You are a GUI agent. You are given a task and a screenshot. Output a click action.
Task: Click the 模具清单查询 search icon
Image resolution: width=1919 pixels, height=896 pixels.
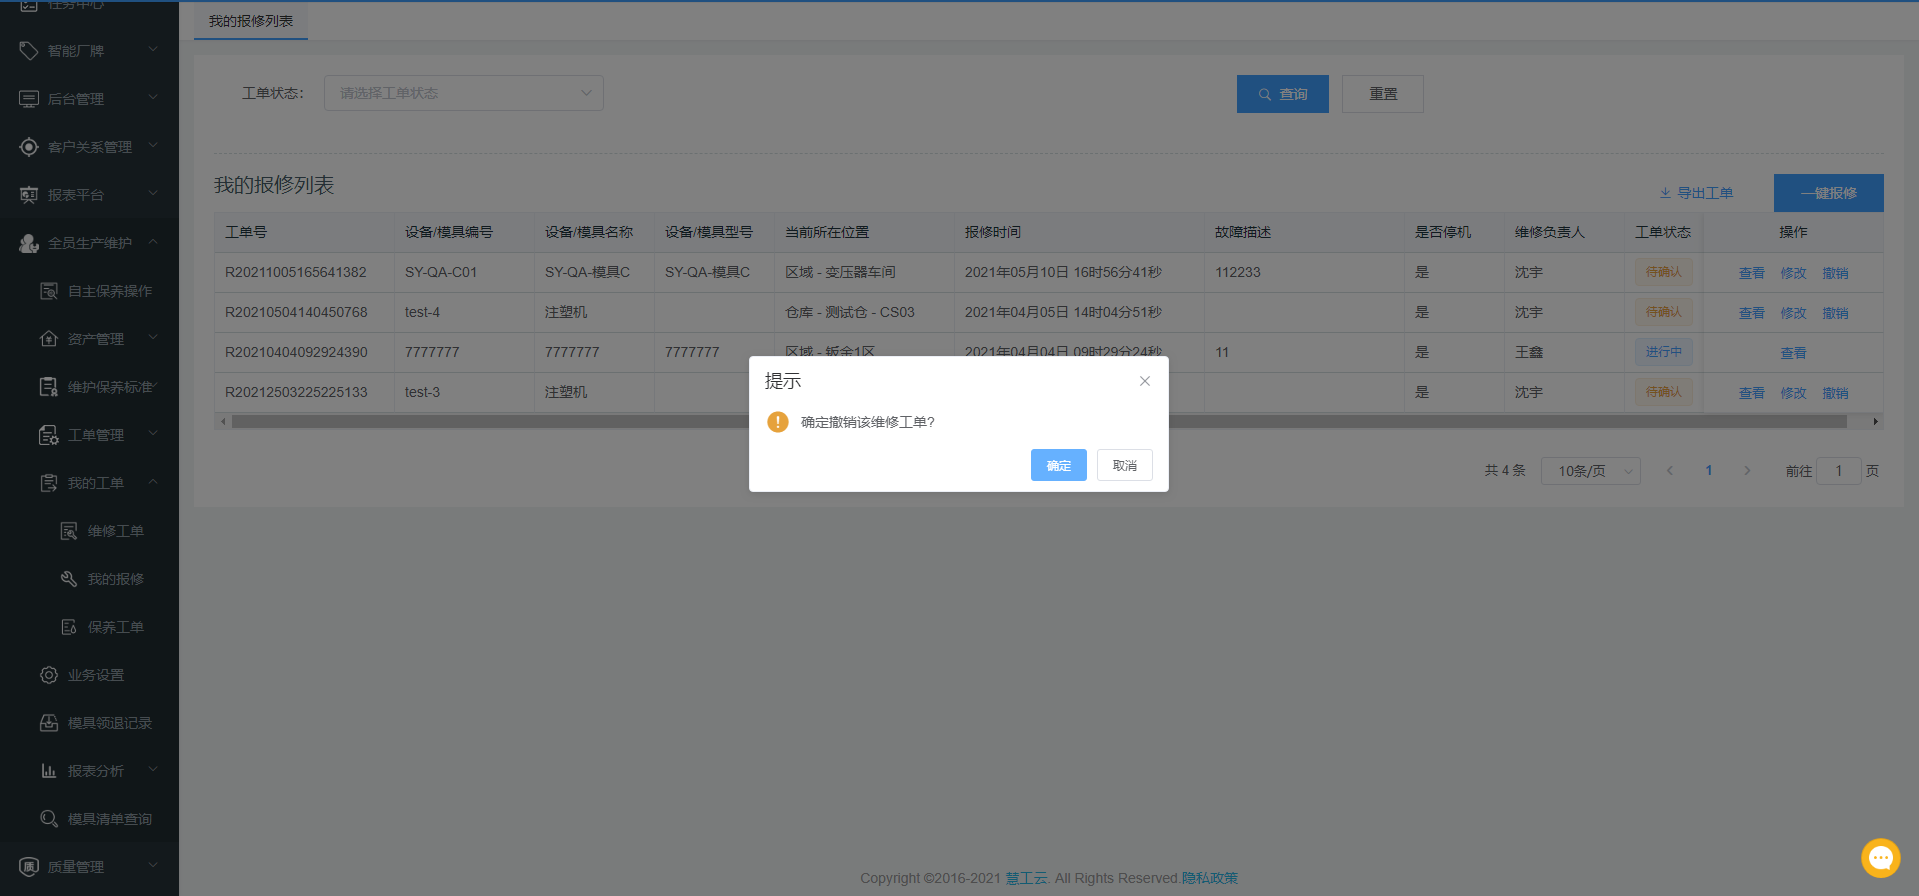(x=48, y=819)
